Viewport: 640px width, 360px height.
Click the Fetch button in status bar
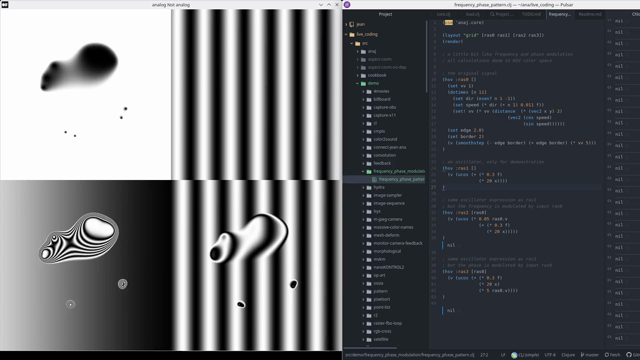[612, 355]
